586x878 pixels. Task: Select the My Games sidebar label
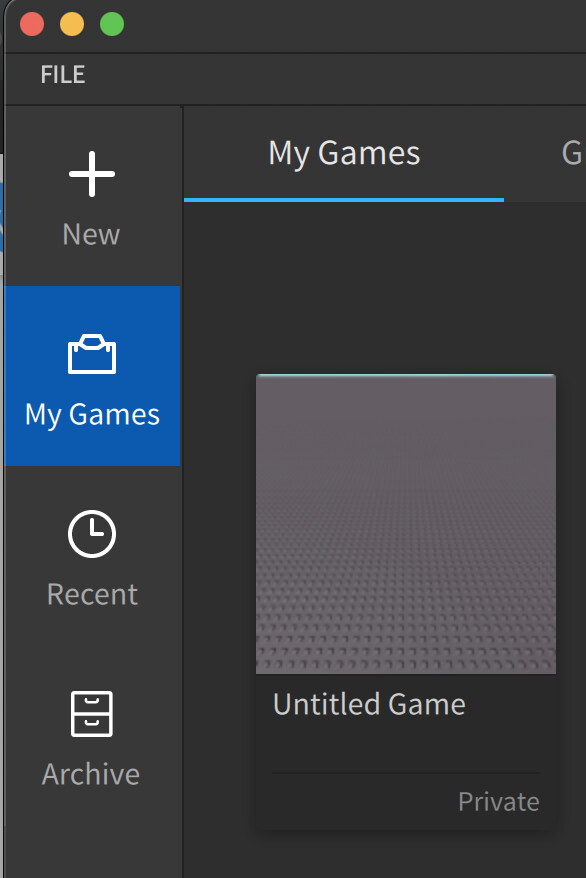click(x=92, y=415)
